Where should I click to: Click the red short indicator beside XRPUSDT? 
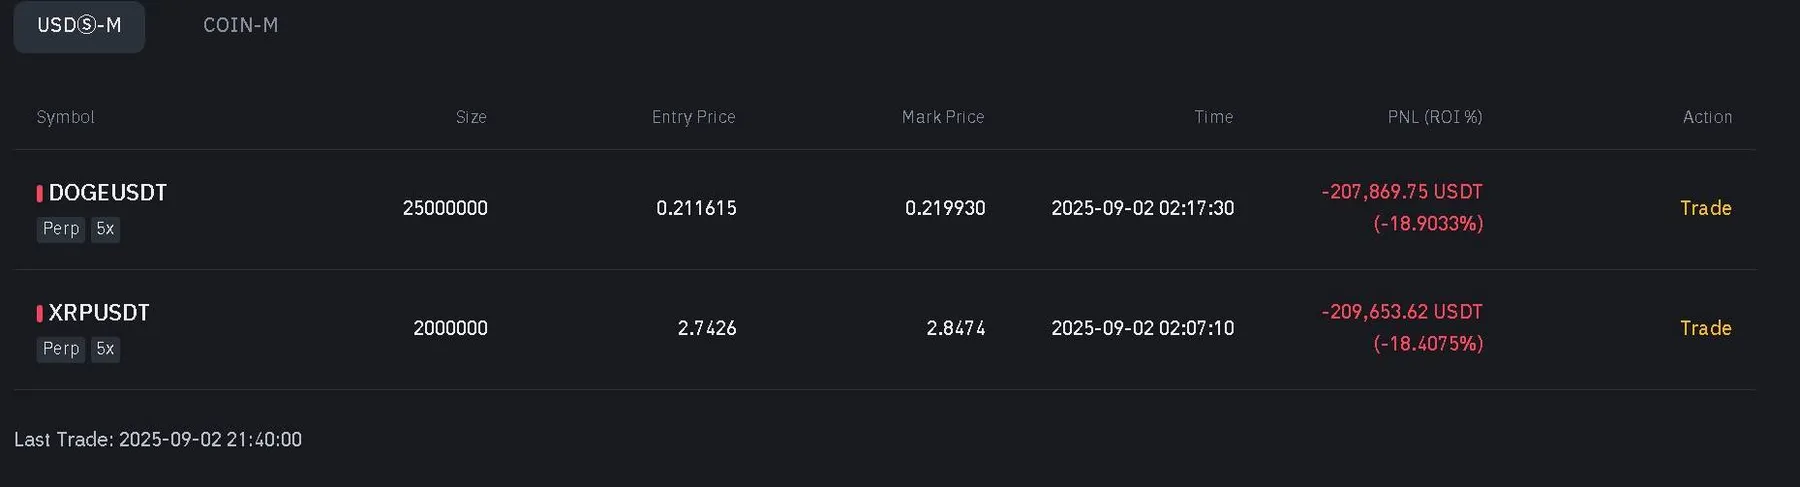pyautogui.click(x=40, y=313)
